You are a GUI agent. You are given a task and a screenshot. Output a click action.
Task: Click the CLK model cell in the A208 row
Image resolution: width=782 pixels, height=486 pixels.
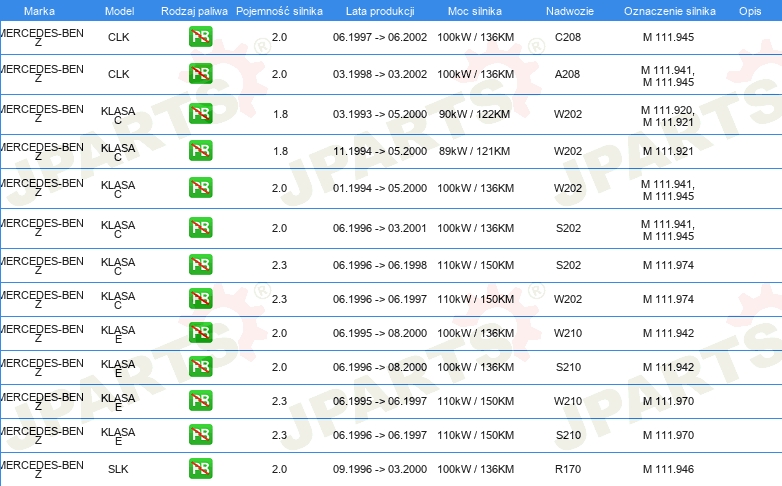(x=118, y=74)
